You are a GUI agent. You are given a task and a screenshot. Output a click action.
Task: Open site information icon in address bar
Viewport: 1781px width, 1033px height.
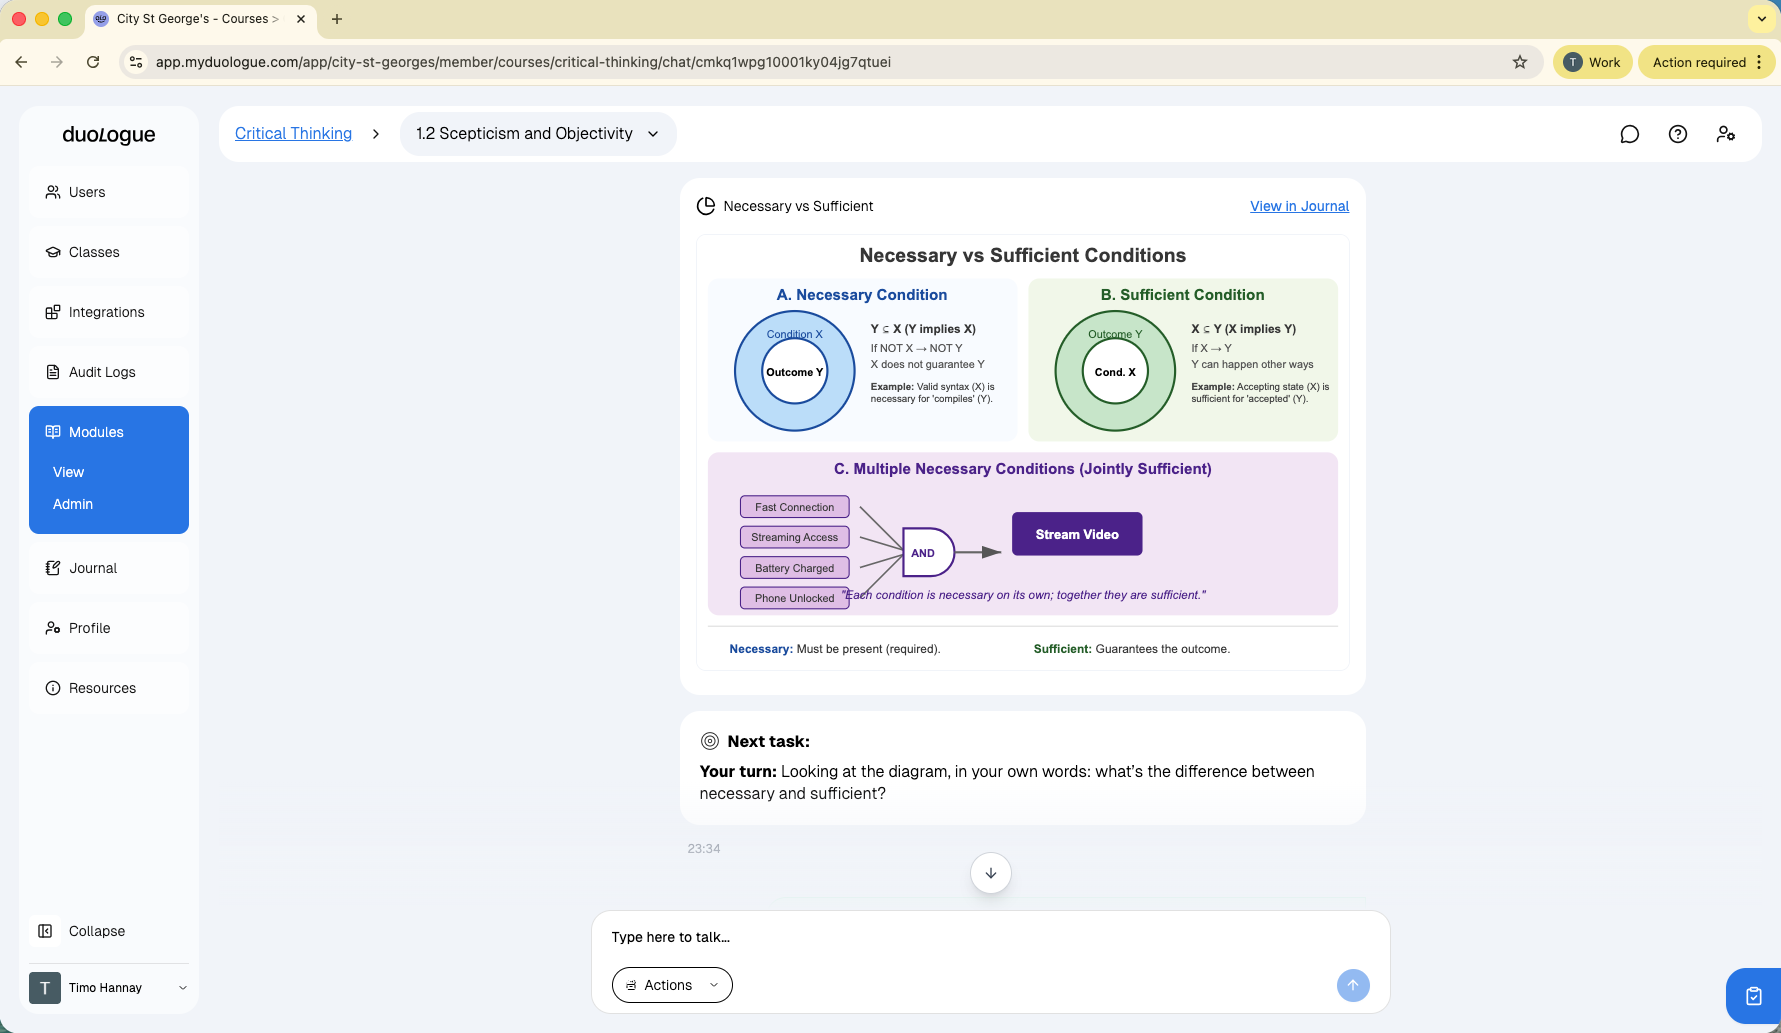coord(137,62)
